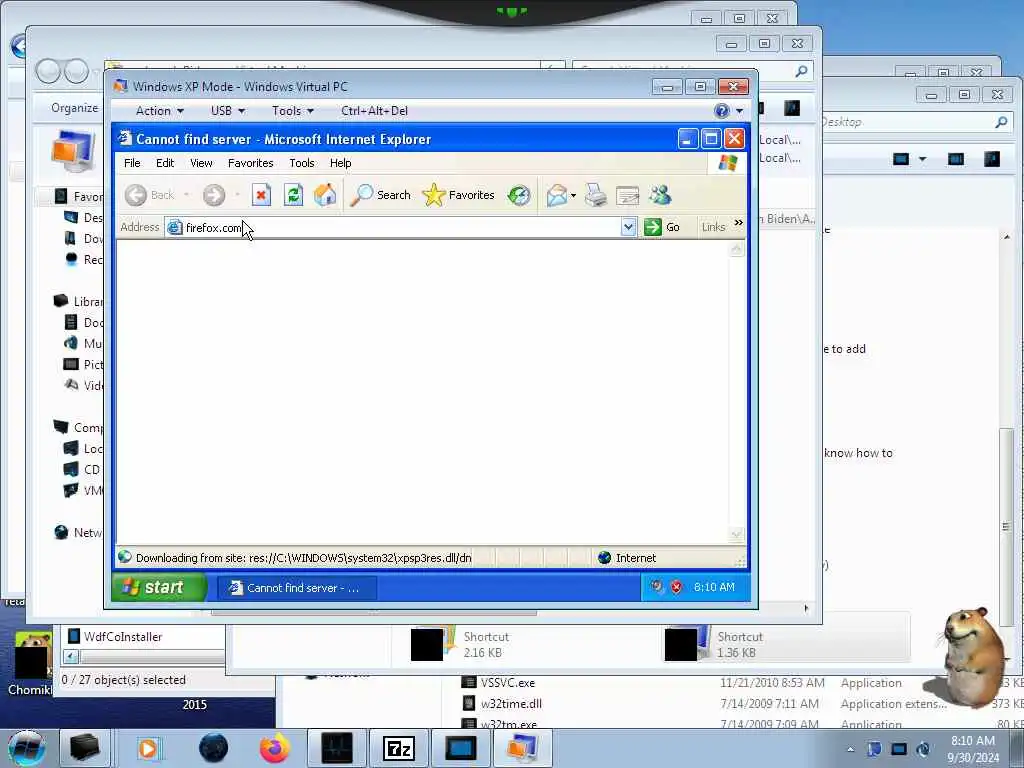Select VSSVC.exe in the background file list
This screenshot has height=768, width=1024.
(508, 683)
